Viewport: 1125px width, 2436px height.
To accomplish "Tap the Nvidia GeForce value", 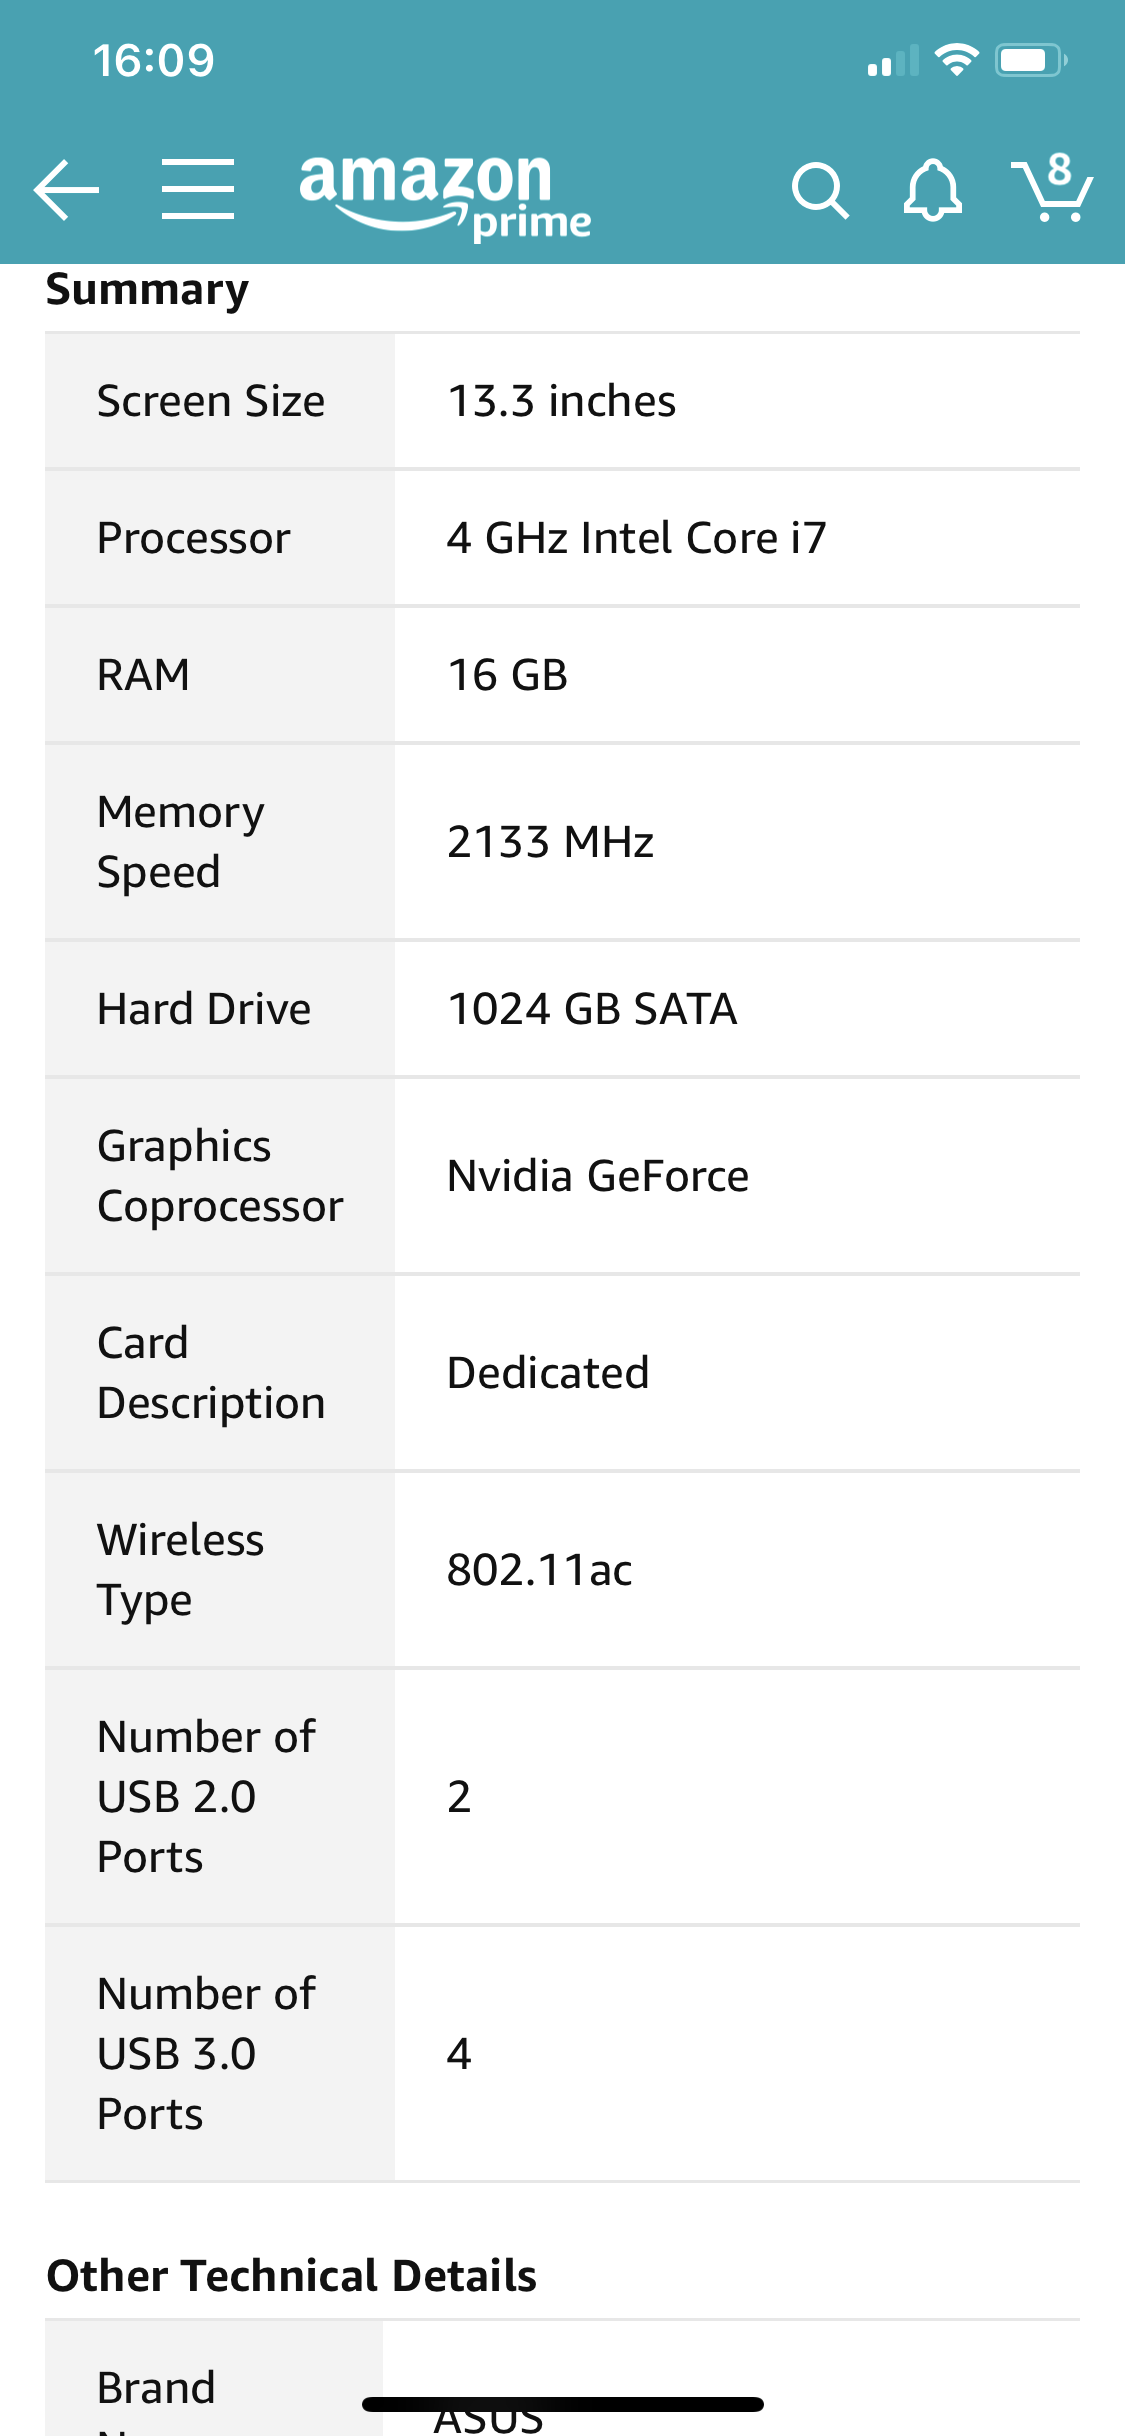I will [598, 1176].
